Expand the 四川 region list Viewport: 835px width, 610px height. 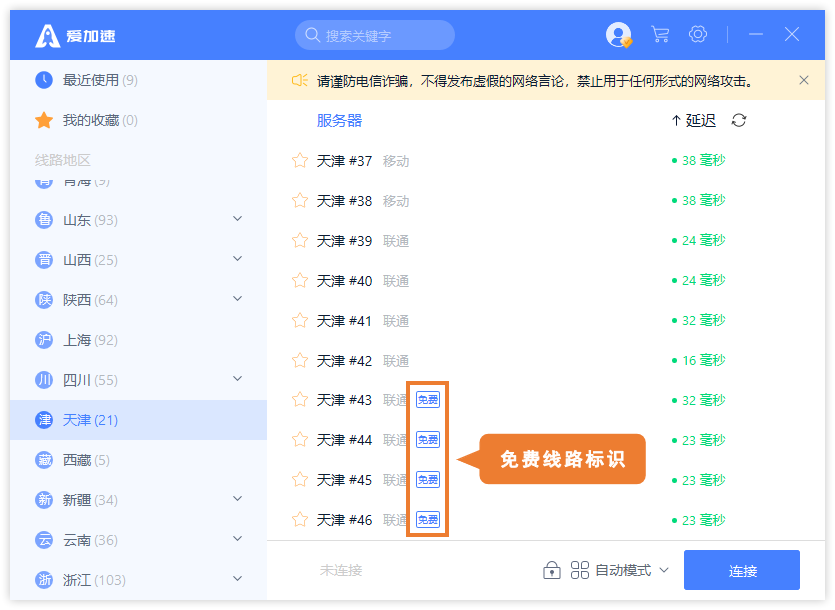pos(238,379)
